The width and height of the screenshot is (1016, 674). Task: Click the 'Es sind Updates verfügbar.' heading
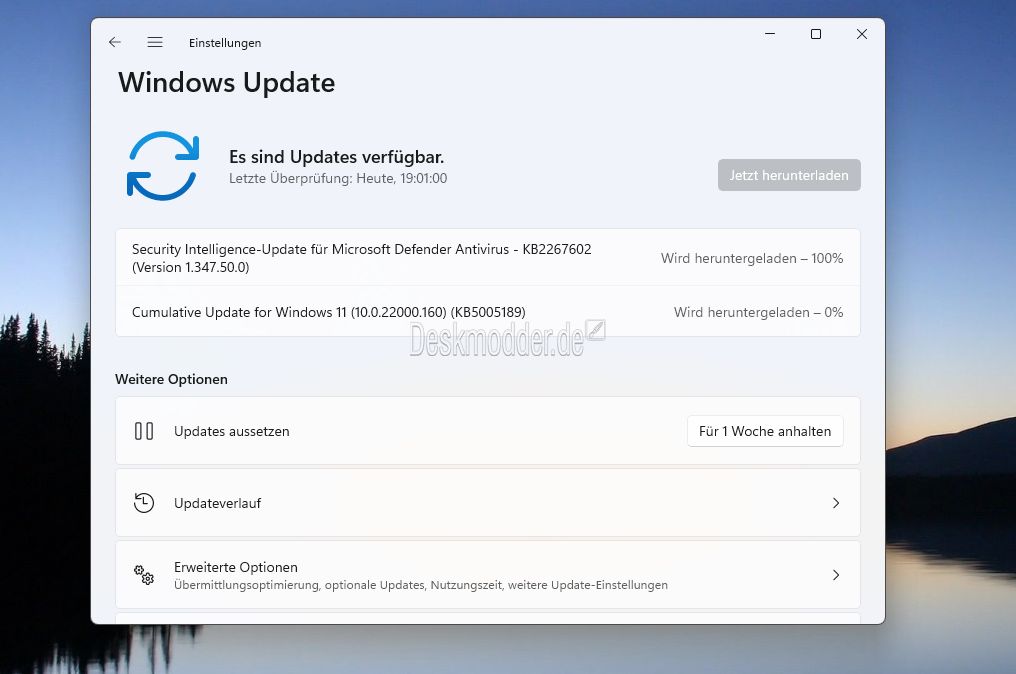pos(336,157)
